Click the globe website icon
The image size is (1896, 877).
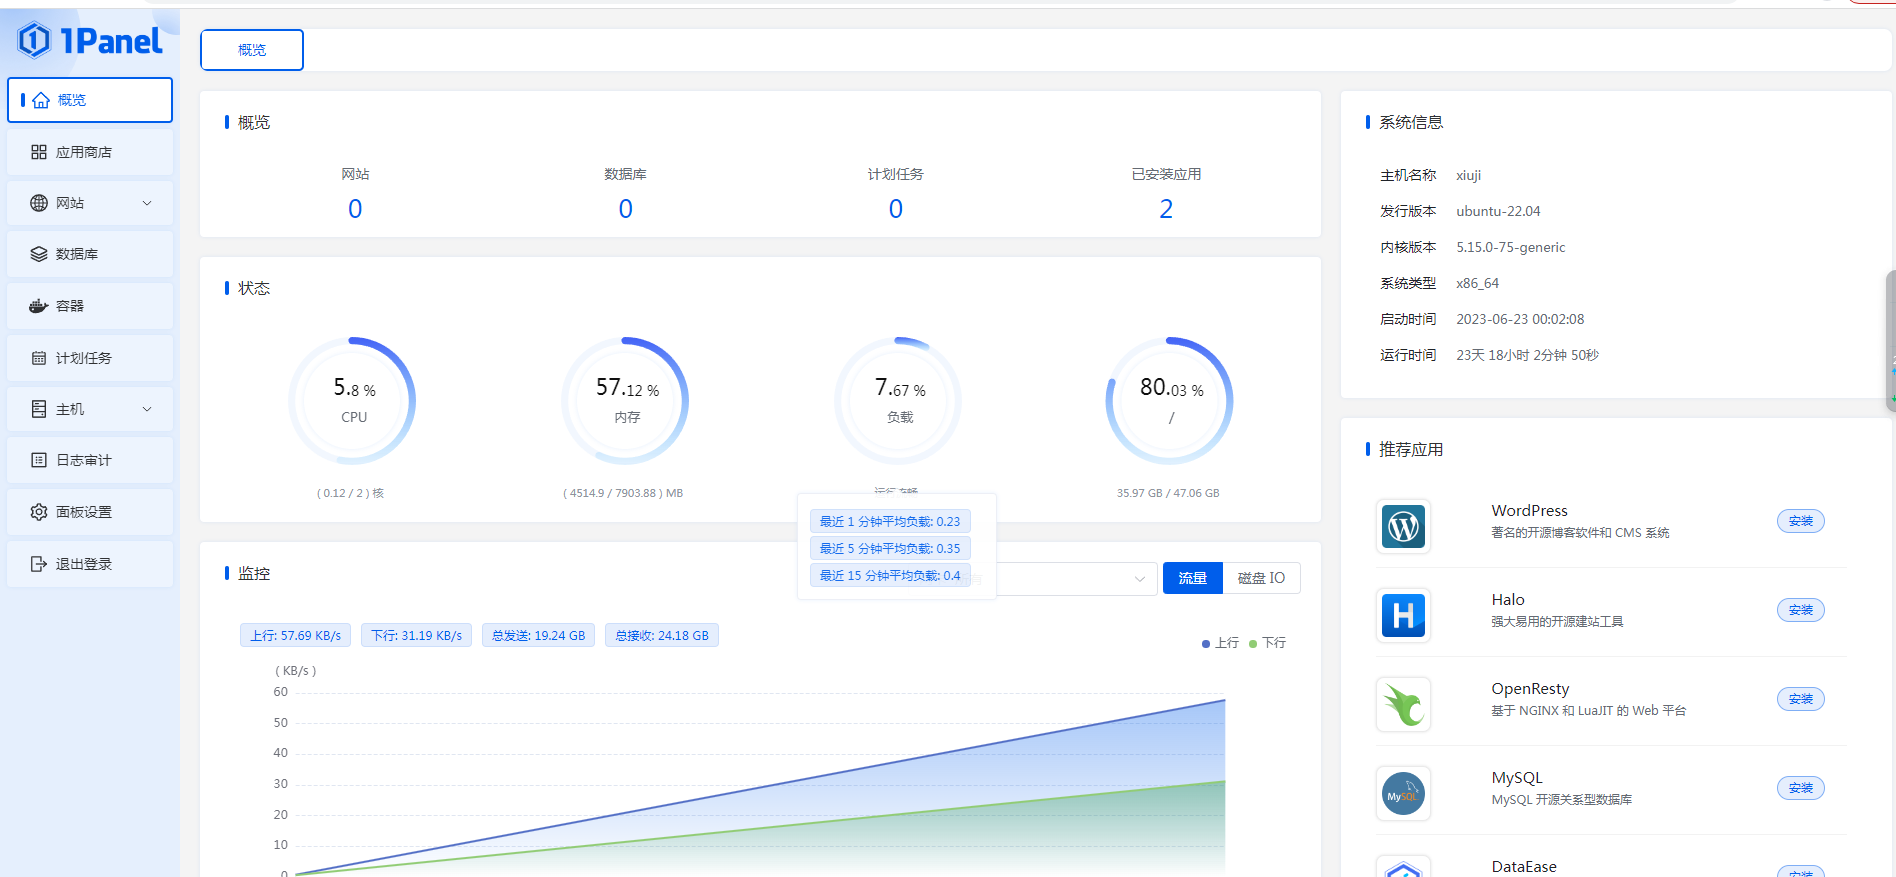pos(39,203)
